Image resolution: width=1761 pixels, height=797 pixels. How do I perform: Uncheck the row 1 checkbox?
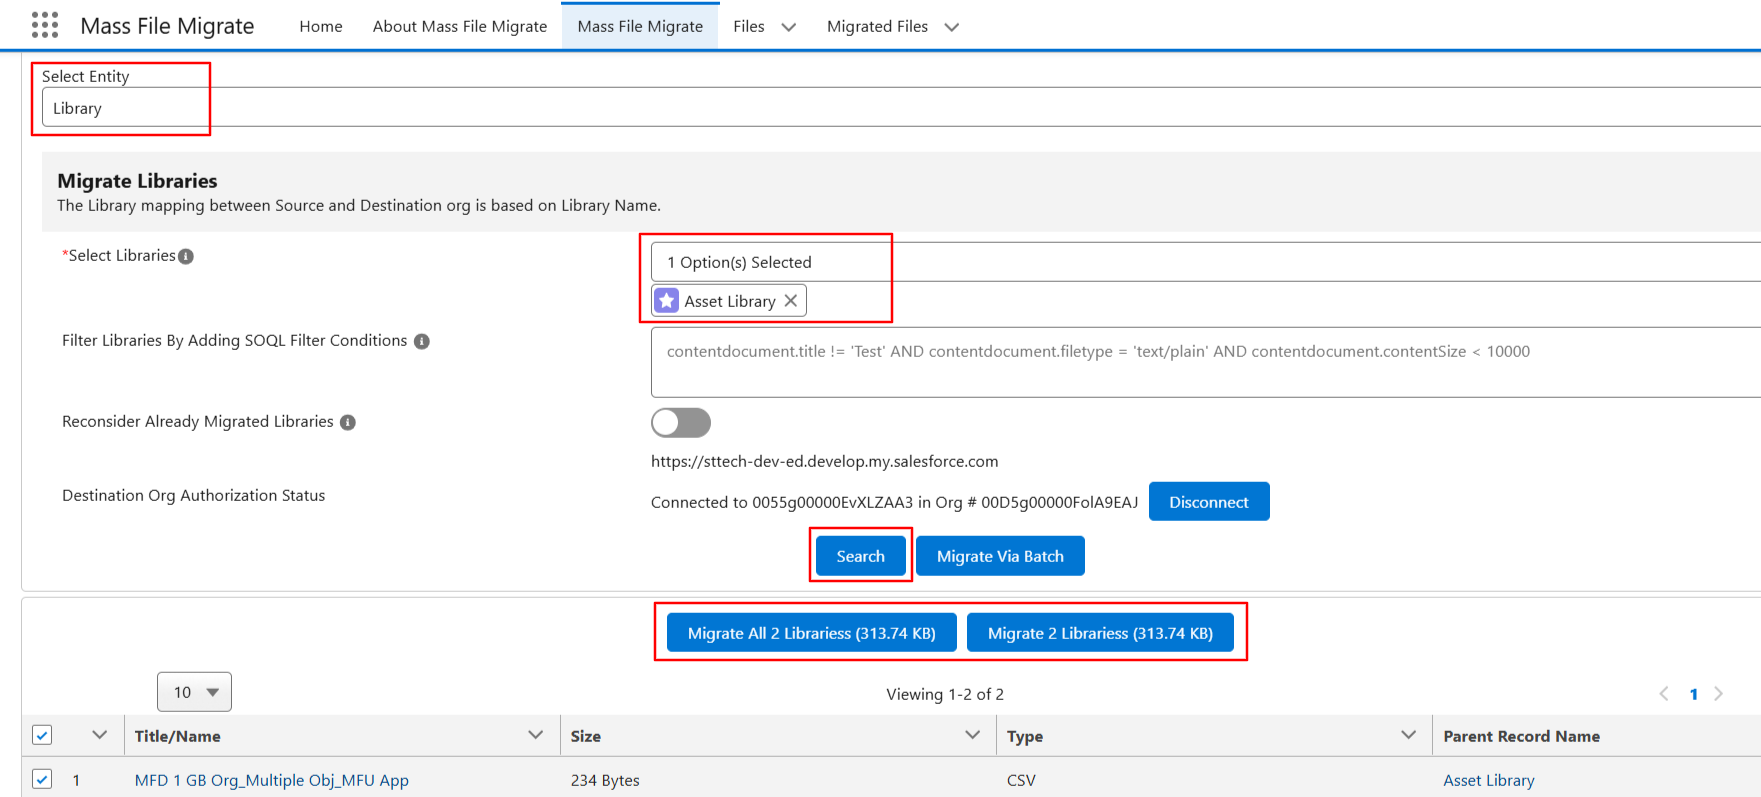[x=42, y=779]
